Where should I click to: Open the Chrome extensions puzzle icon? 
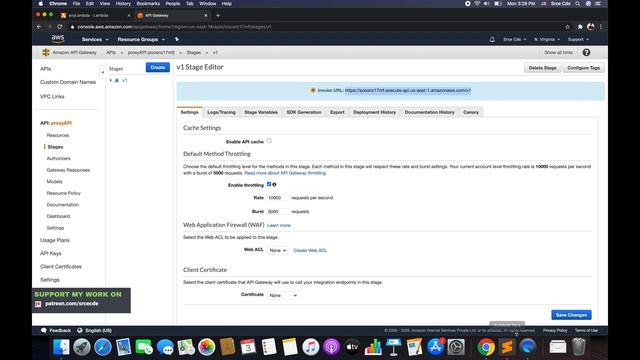point(580,27)
